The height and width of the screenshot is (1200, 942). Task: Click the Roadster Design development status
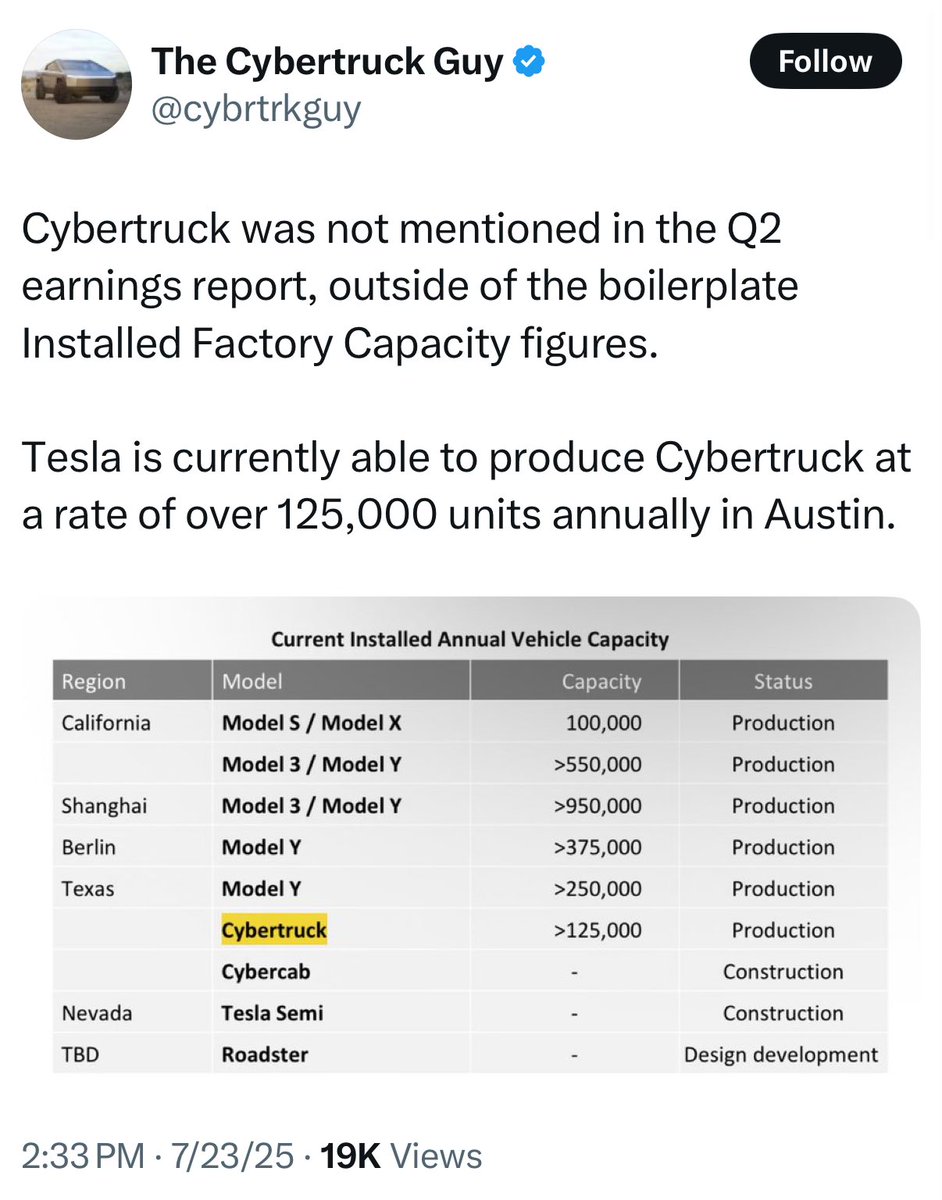coord(781,1054)
